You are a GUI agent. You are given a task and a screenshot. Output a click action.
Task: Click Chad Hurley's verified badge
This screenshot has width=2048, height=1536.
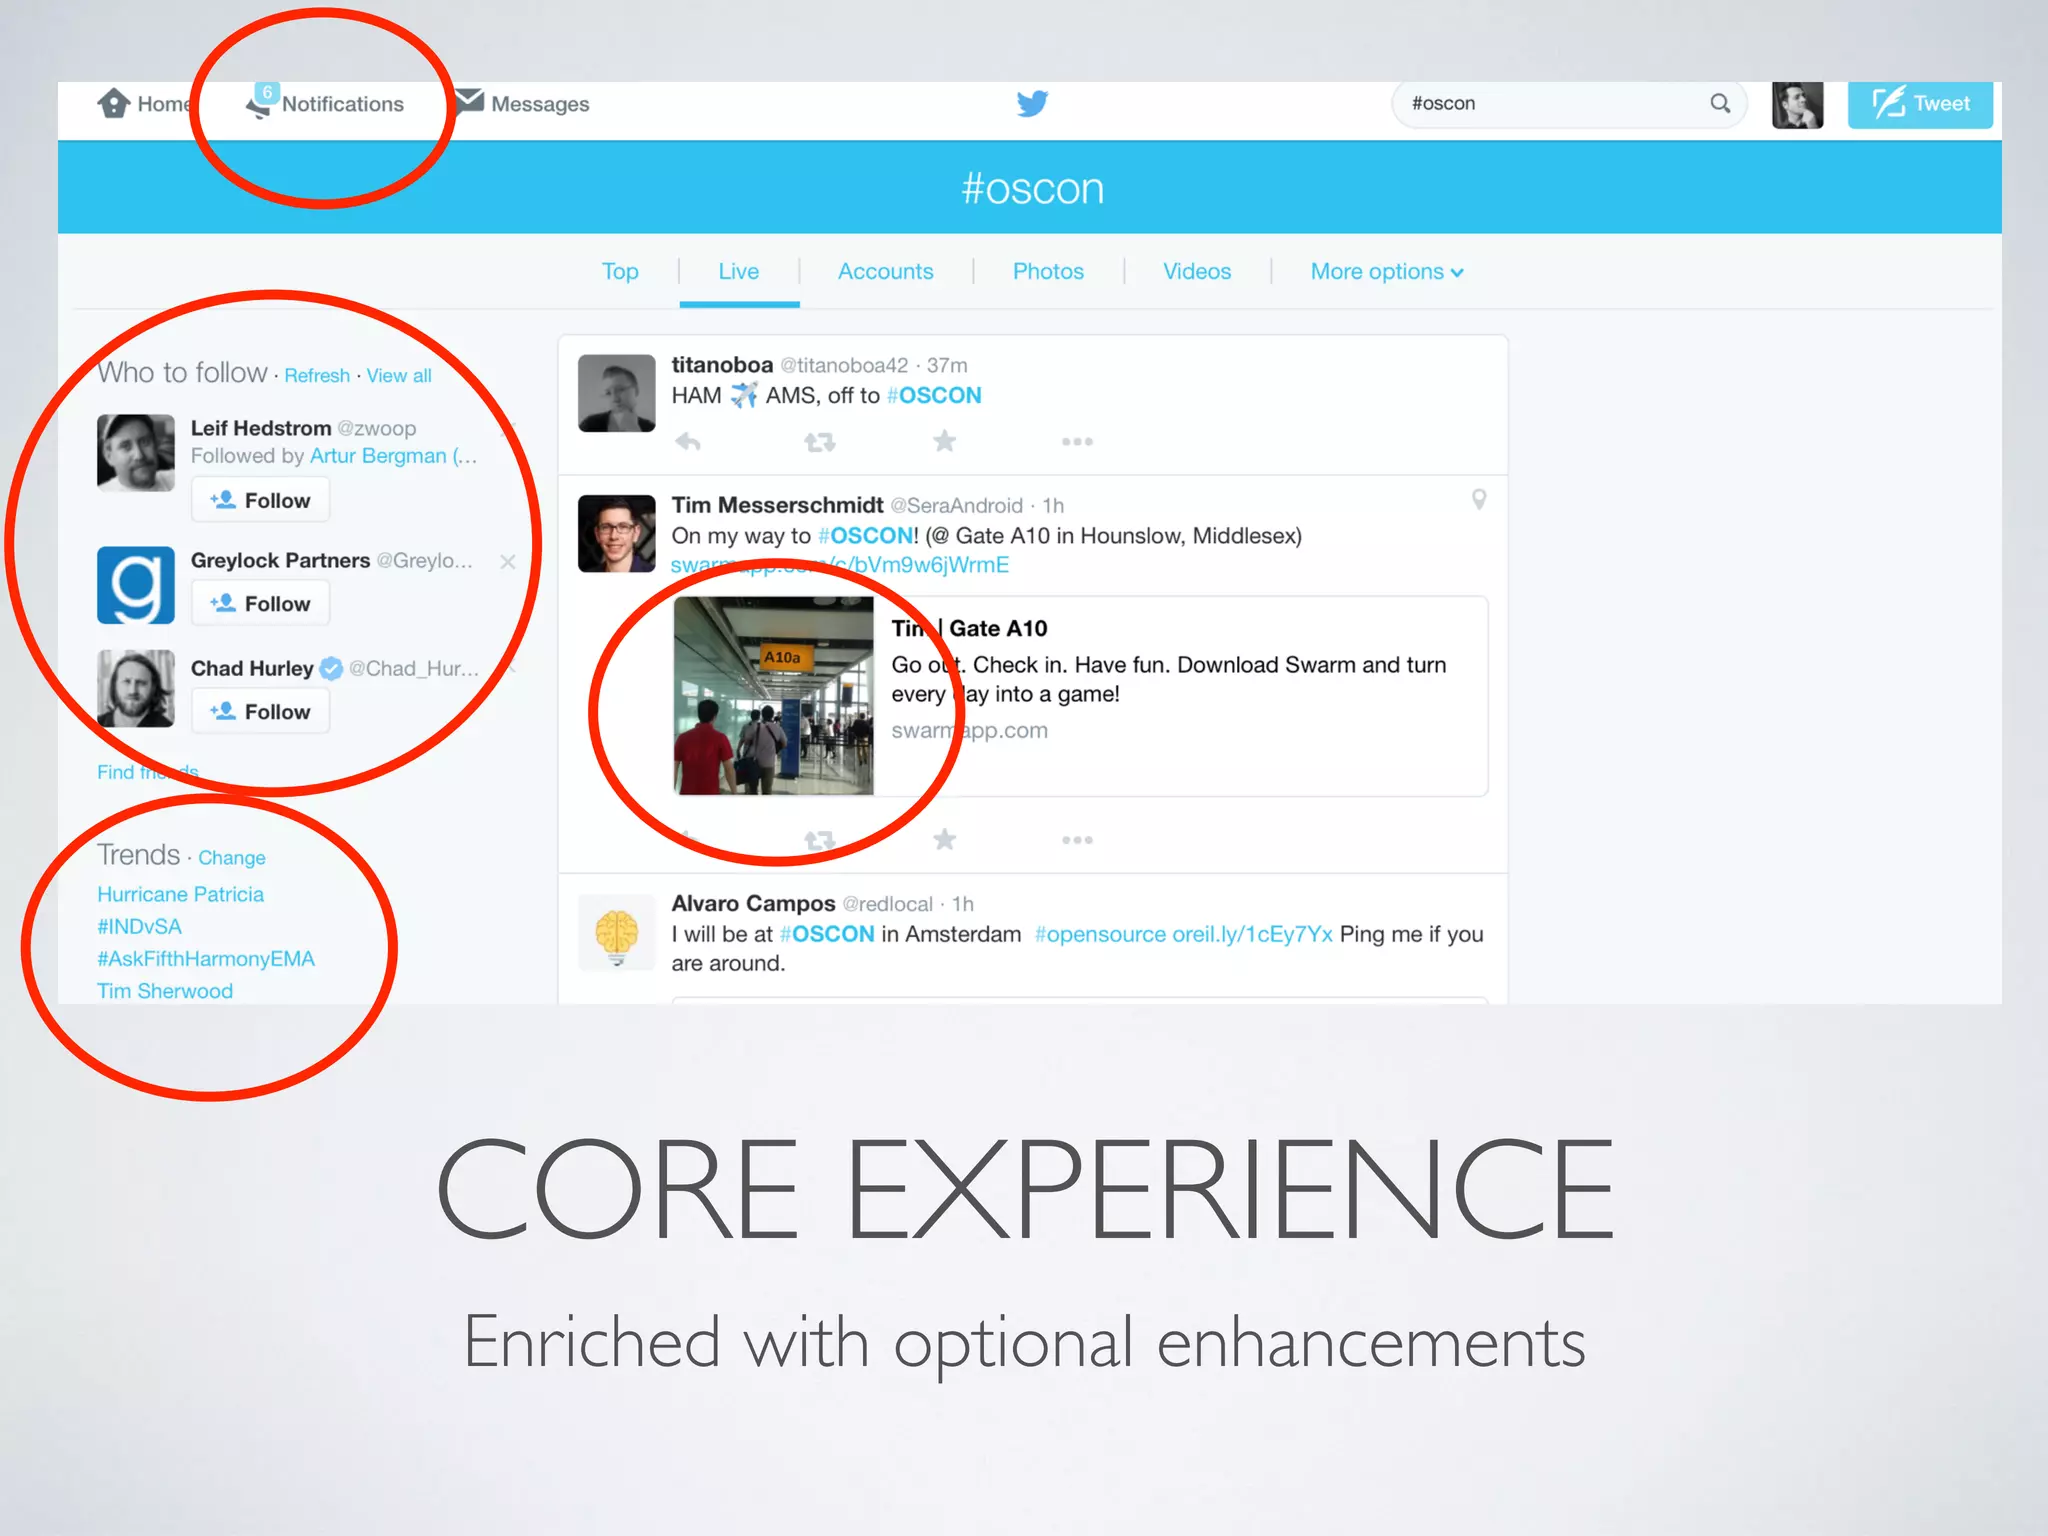(x=332, y=669)
